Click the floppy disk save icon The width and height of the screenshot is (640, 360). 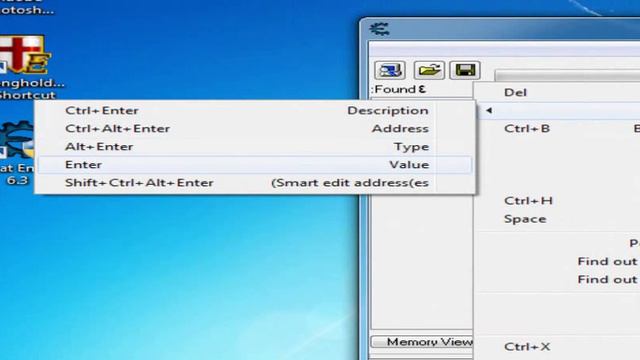(x=465, y=70)
